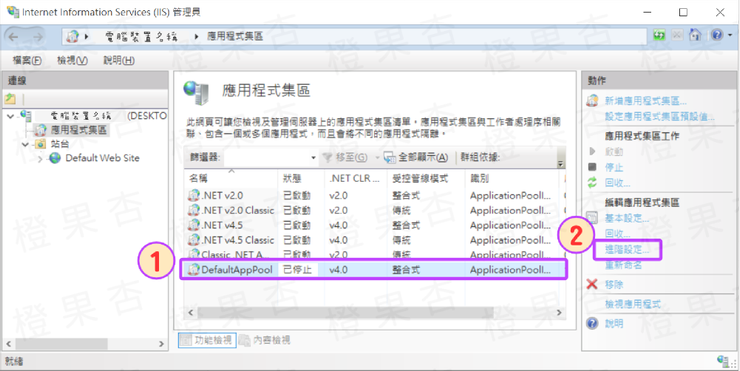Open the View (檢視) menu
Screen dimensions: 740x371
[x=72, y=60]
